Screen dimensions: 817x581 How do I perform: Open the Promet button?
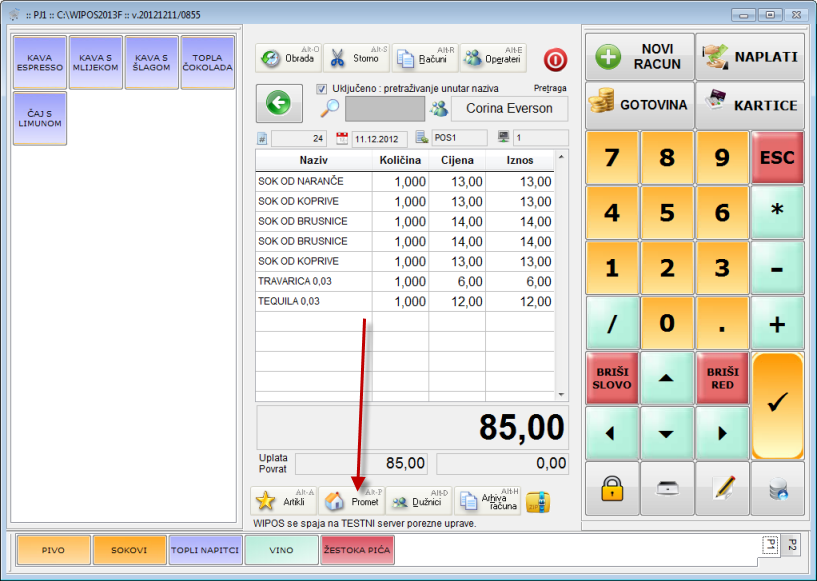point(352,501)
